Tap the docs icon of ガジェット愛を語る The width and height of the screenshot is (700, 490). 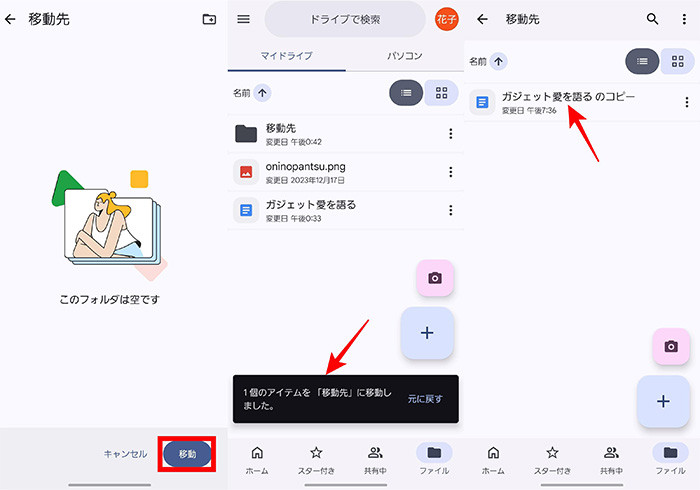tap(246, 210)
